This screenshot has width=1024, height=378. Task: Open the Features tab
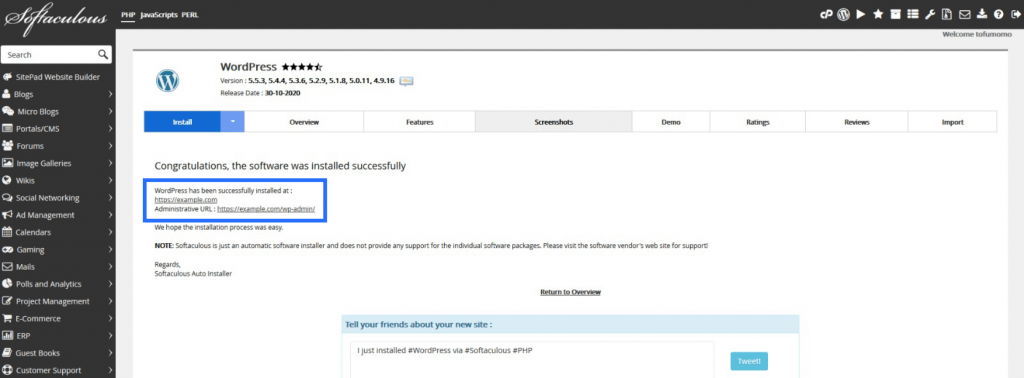(419, 122)
